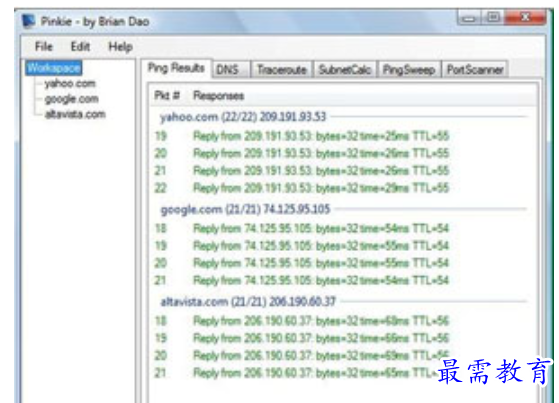
Task: Click the Responses column header
Action: [219, 96]
